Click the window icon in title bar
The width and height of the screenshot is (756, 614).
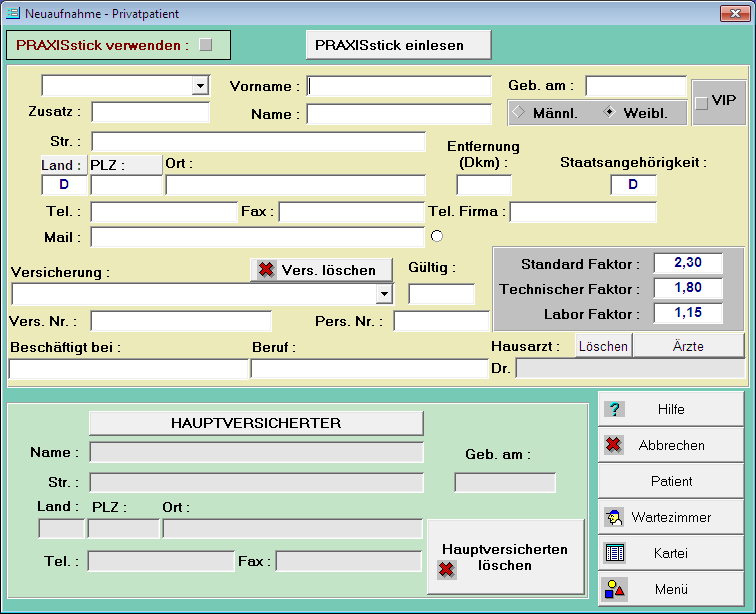(13, 13)
